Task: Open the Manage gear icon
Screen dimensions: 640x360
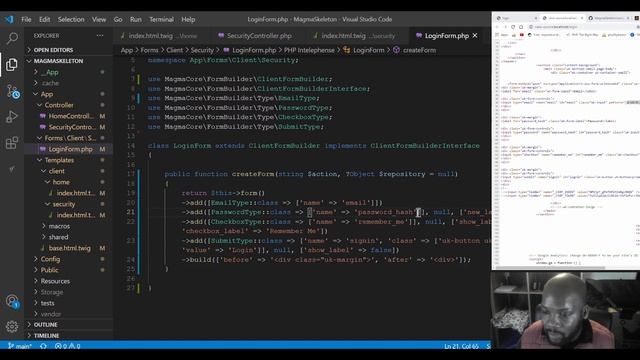Action: [12, 326]
